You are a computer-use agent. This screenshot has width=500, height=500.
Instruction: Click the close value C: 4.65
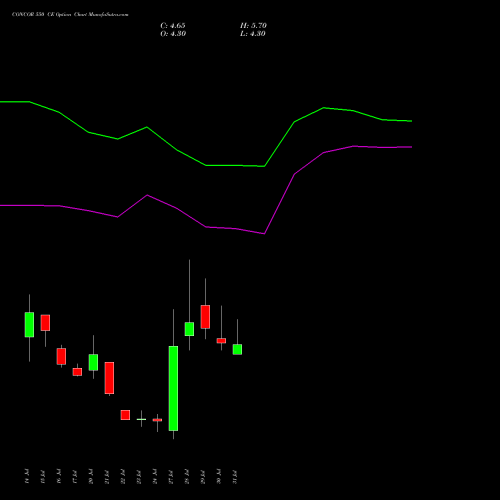point(173,26)
